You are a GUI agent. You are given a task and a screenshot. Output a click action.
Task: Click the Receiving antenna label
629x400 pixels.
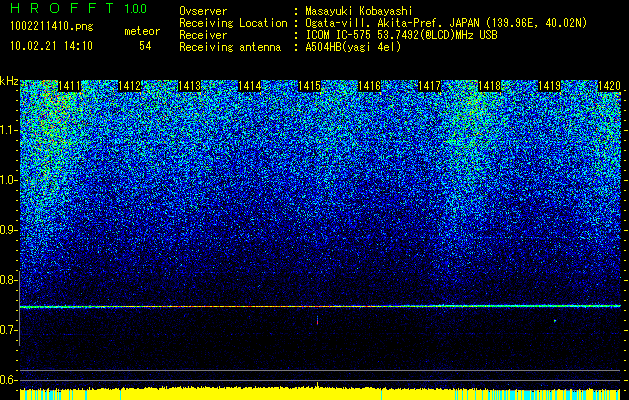coord(230,47)
